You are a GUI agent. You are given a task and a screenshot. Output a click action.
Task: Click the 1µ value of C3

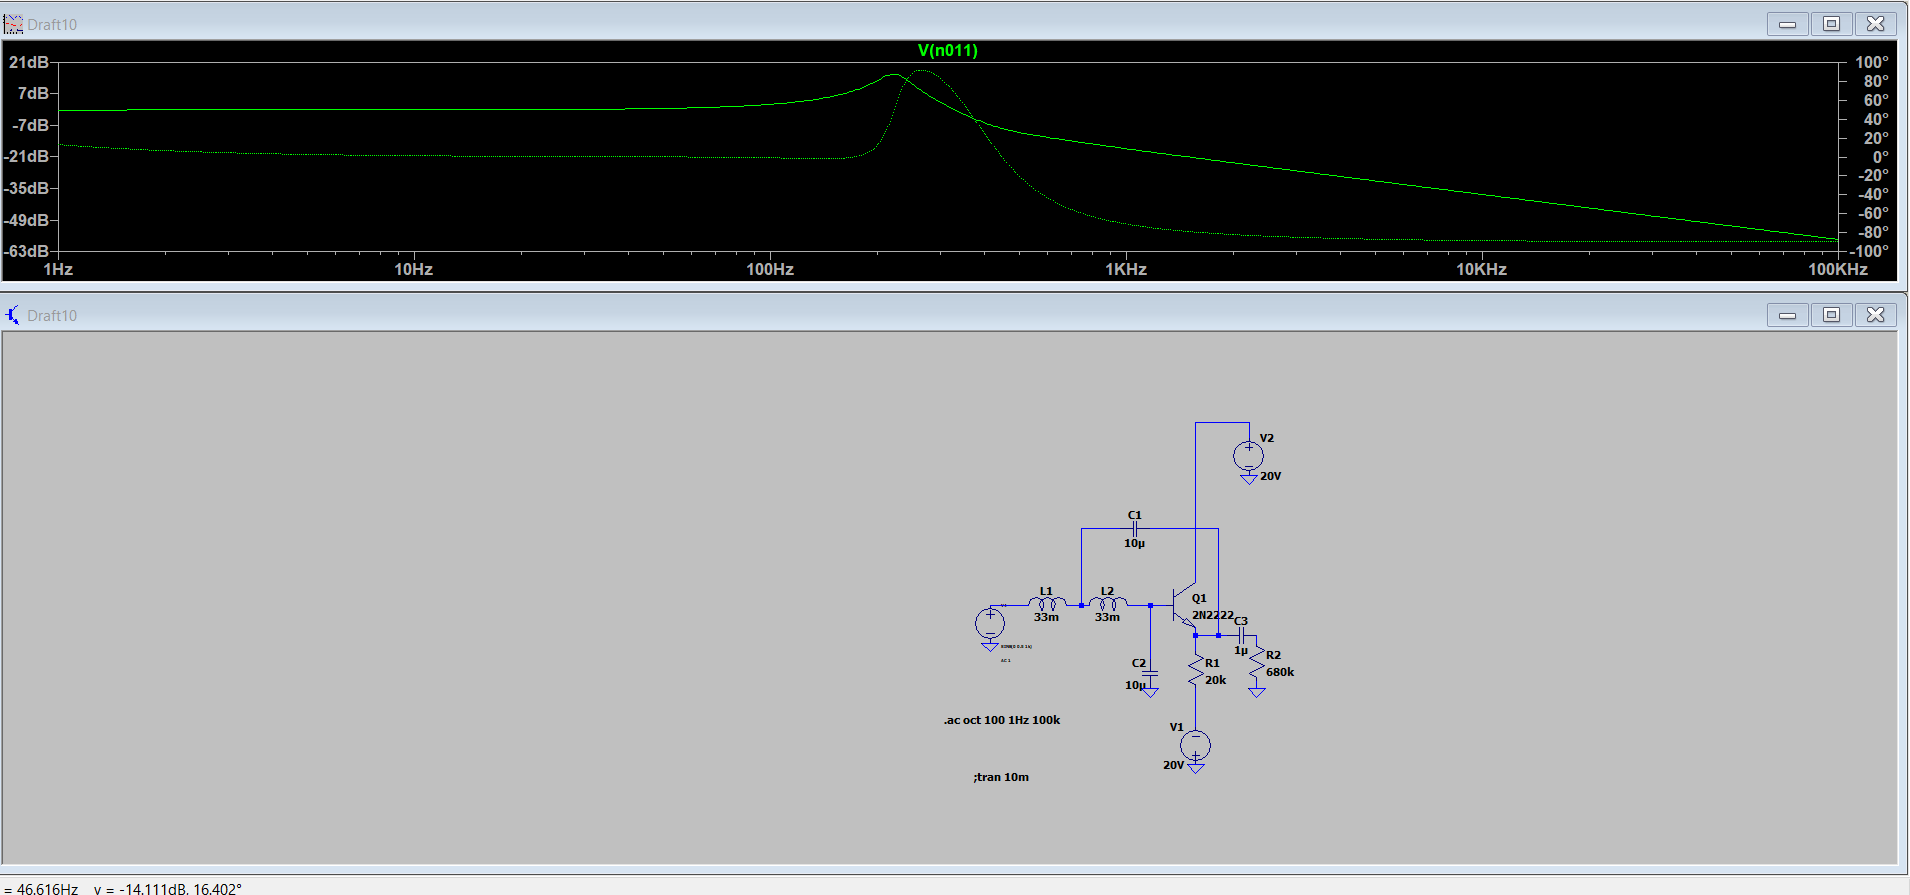click(x=1241, y=650)
